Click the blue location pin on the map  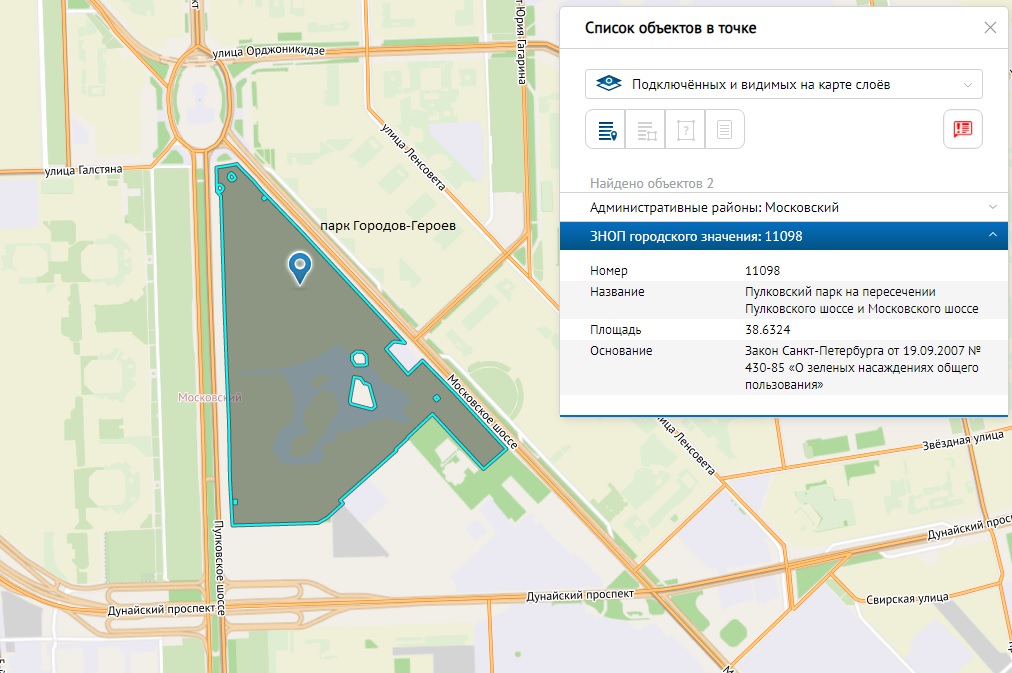(x=299, y=267)
